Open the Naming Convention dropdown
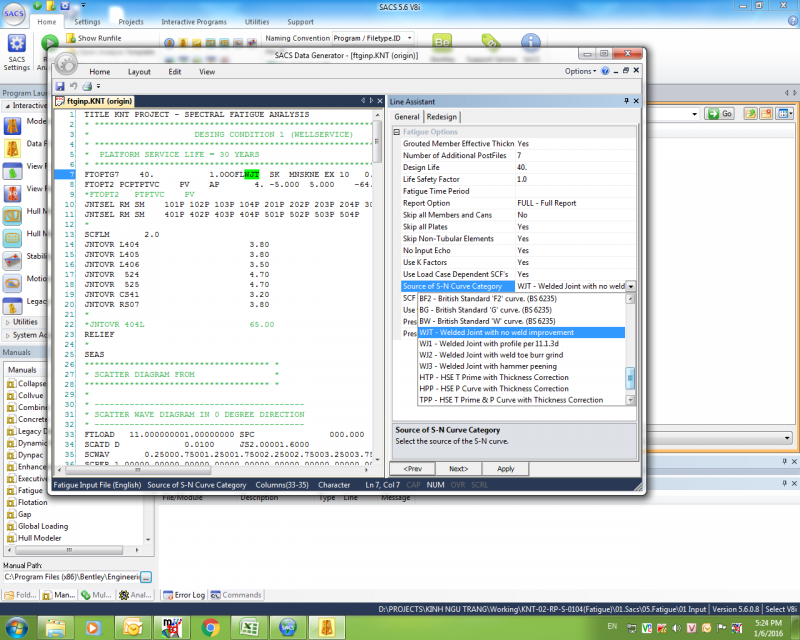This screenshot has height=640, width=800. 409,38
